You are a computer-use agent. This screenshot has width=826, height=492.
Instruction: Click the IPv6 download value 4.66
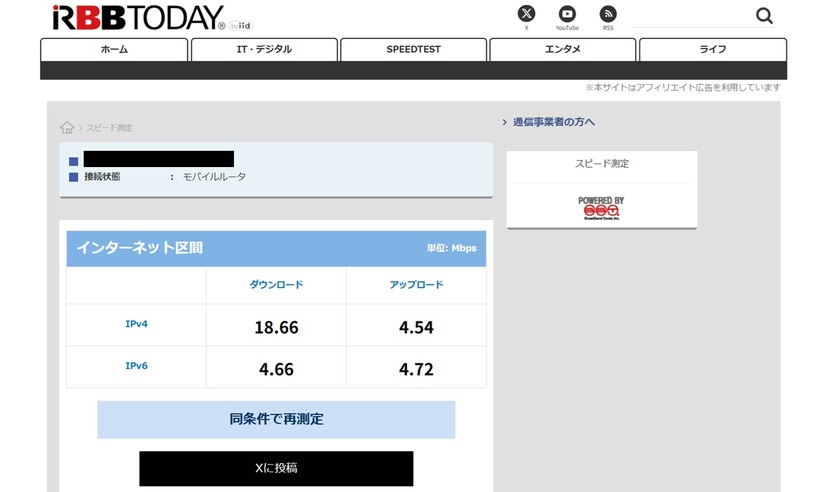tap(276, 369)
